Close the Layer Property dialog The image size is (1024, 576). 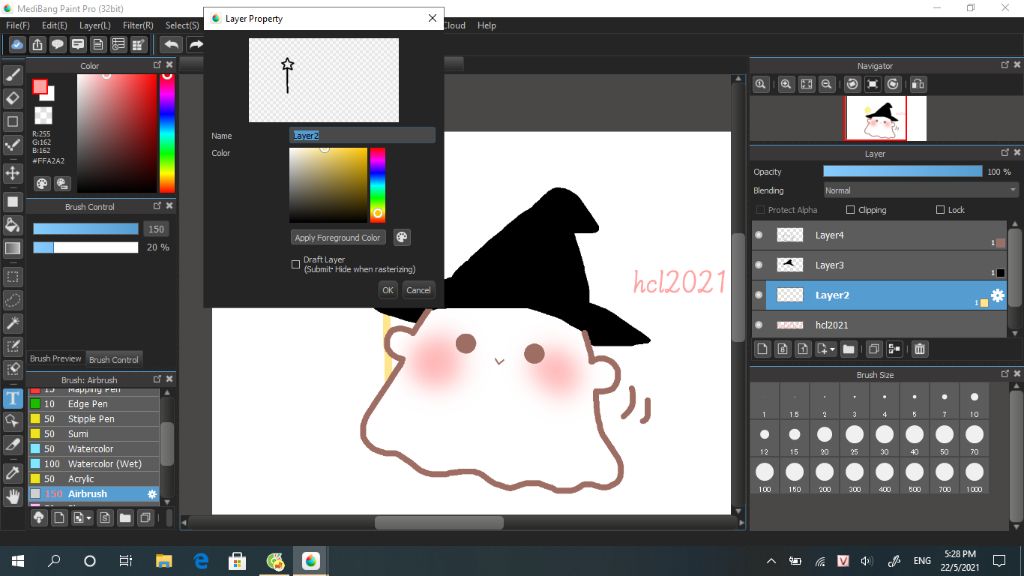pos(432,18)
